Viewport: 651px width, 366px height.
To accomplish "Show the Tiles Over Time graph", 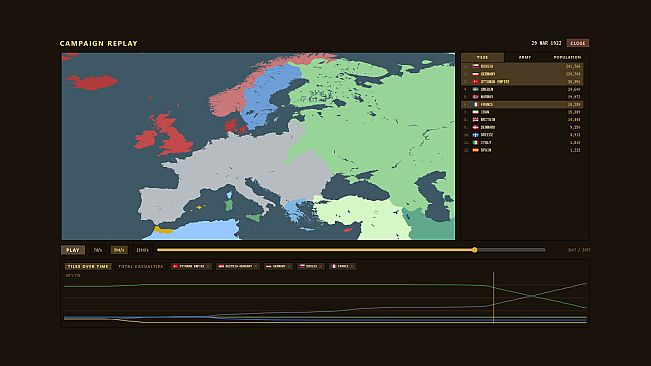I will [x=88, y=266].
